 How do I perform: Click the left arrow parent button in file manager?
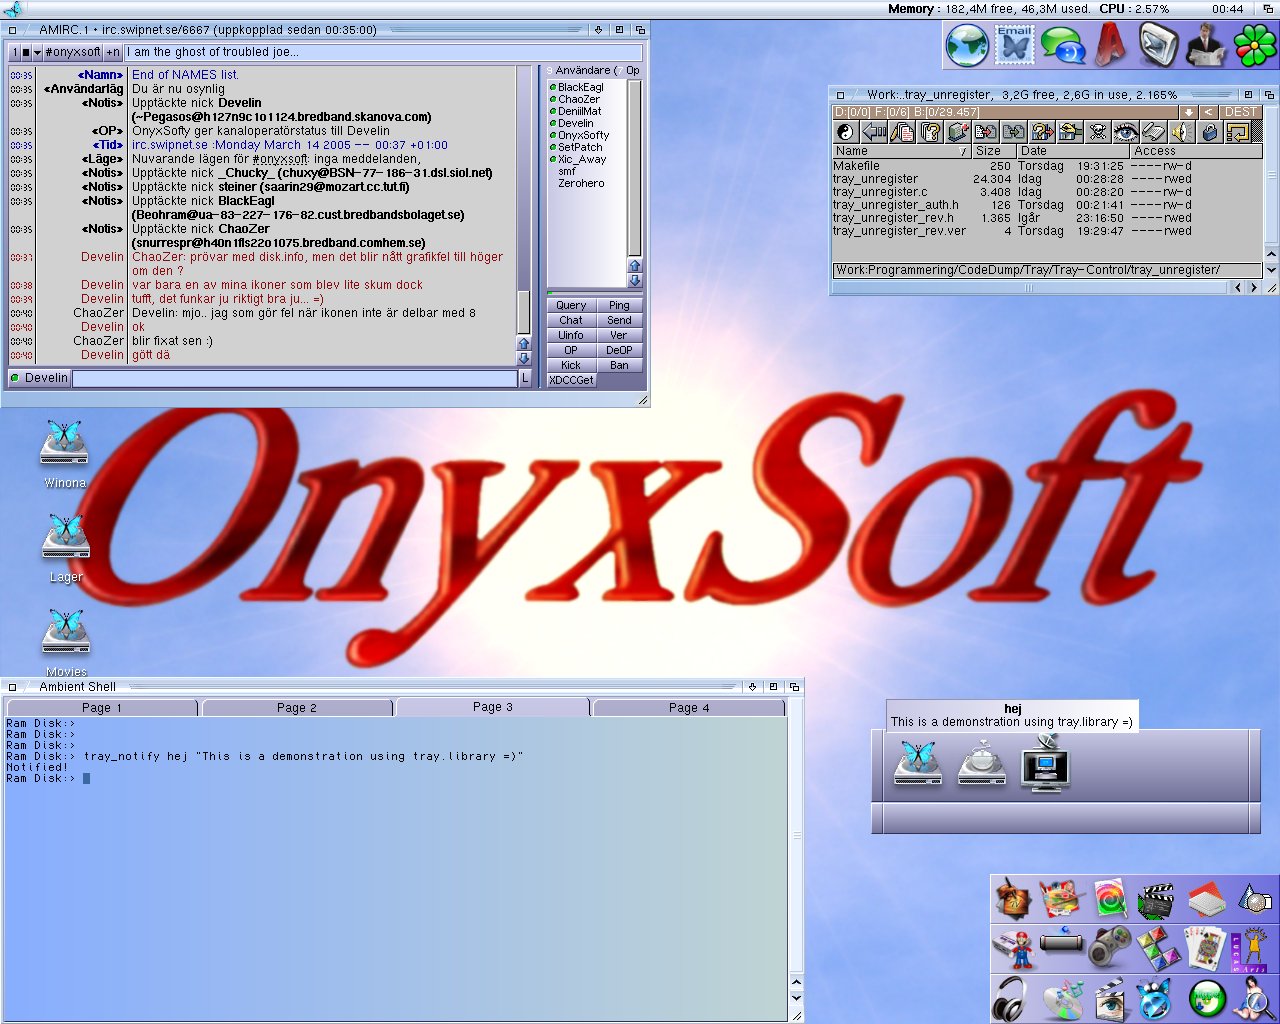click(874, 132)
